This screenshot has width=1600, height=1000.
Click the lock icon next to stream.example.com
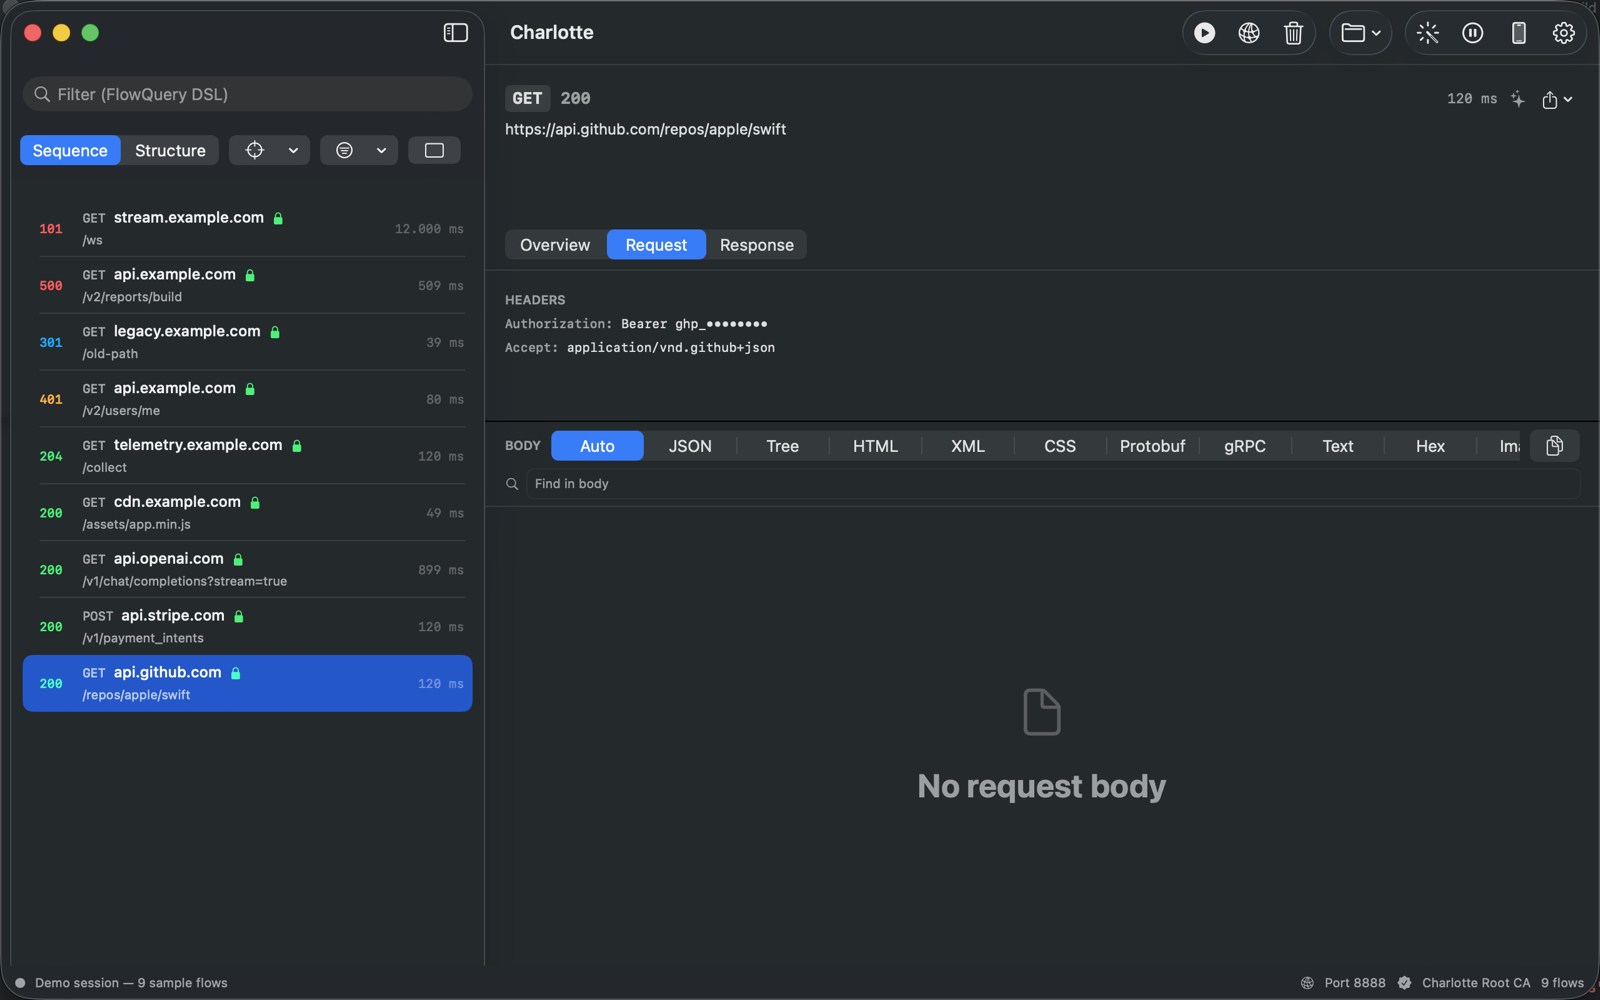tap(279, 218)
